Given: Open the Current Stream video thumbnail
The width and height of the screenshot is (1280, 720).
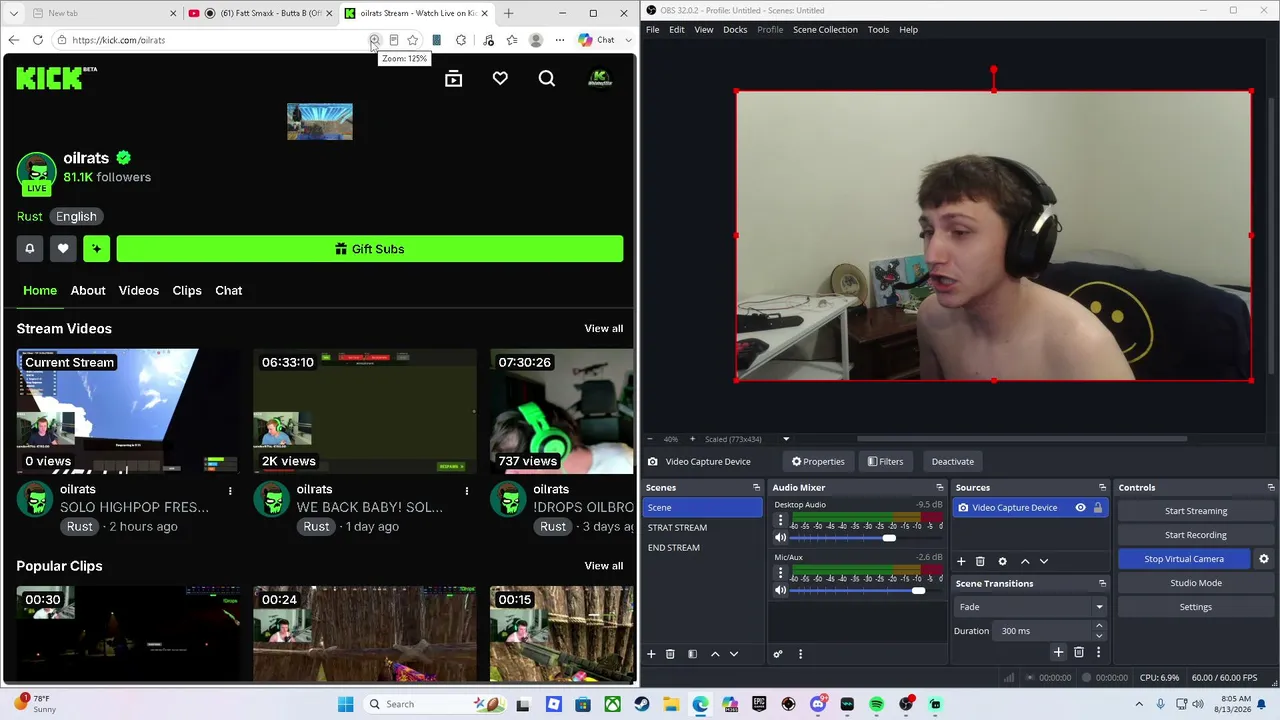Looking at the screenshot, I should 128,411.
